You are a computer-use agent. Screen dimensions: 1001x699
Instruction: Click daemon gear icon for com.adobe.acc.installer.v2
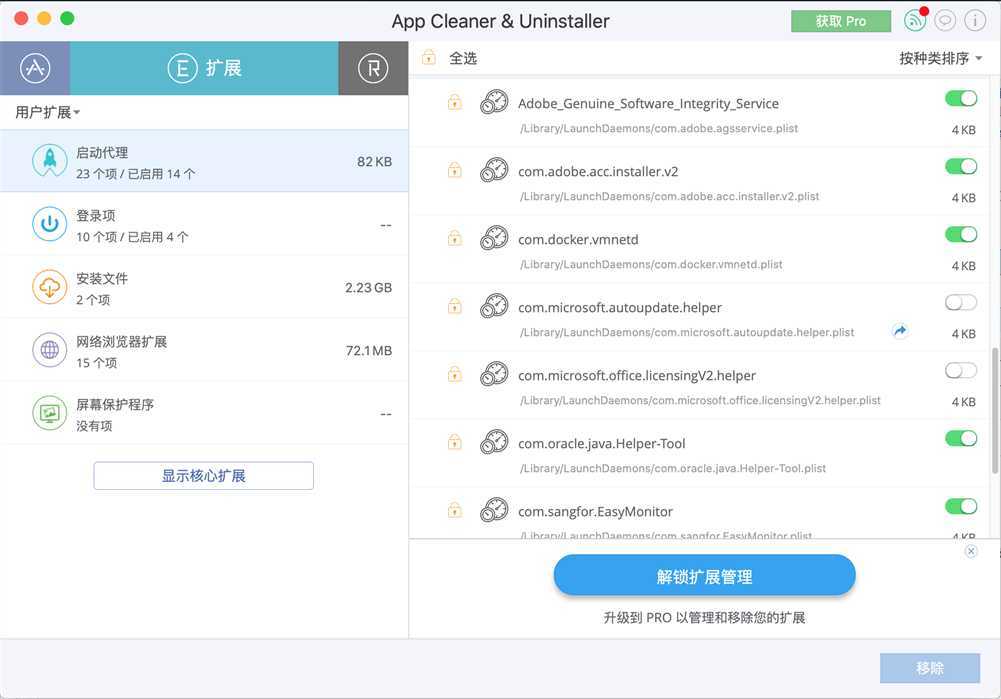pos(494,170)
